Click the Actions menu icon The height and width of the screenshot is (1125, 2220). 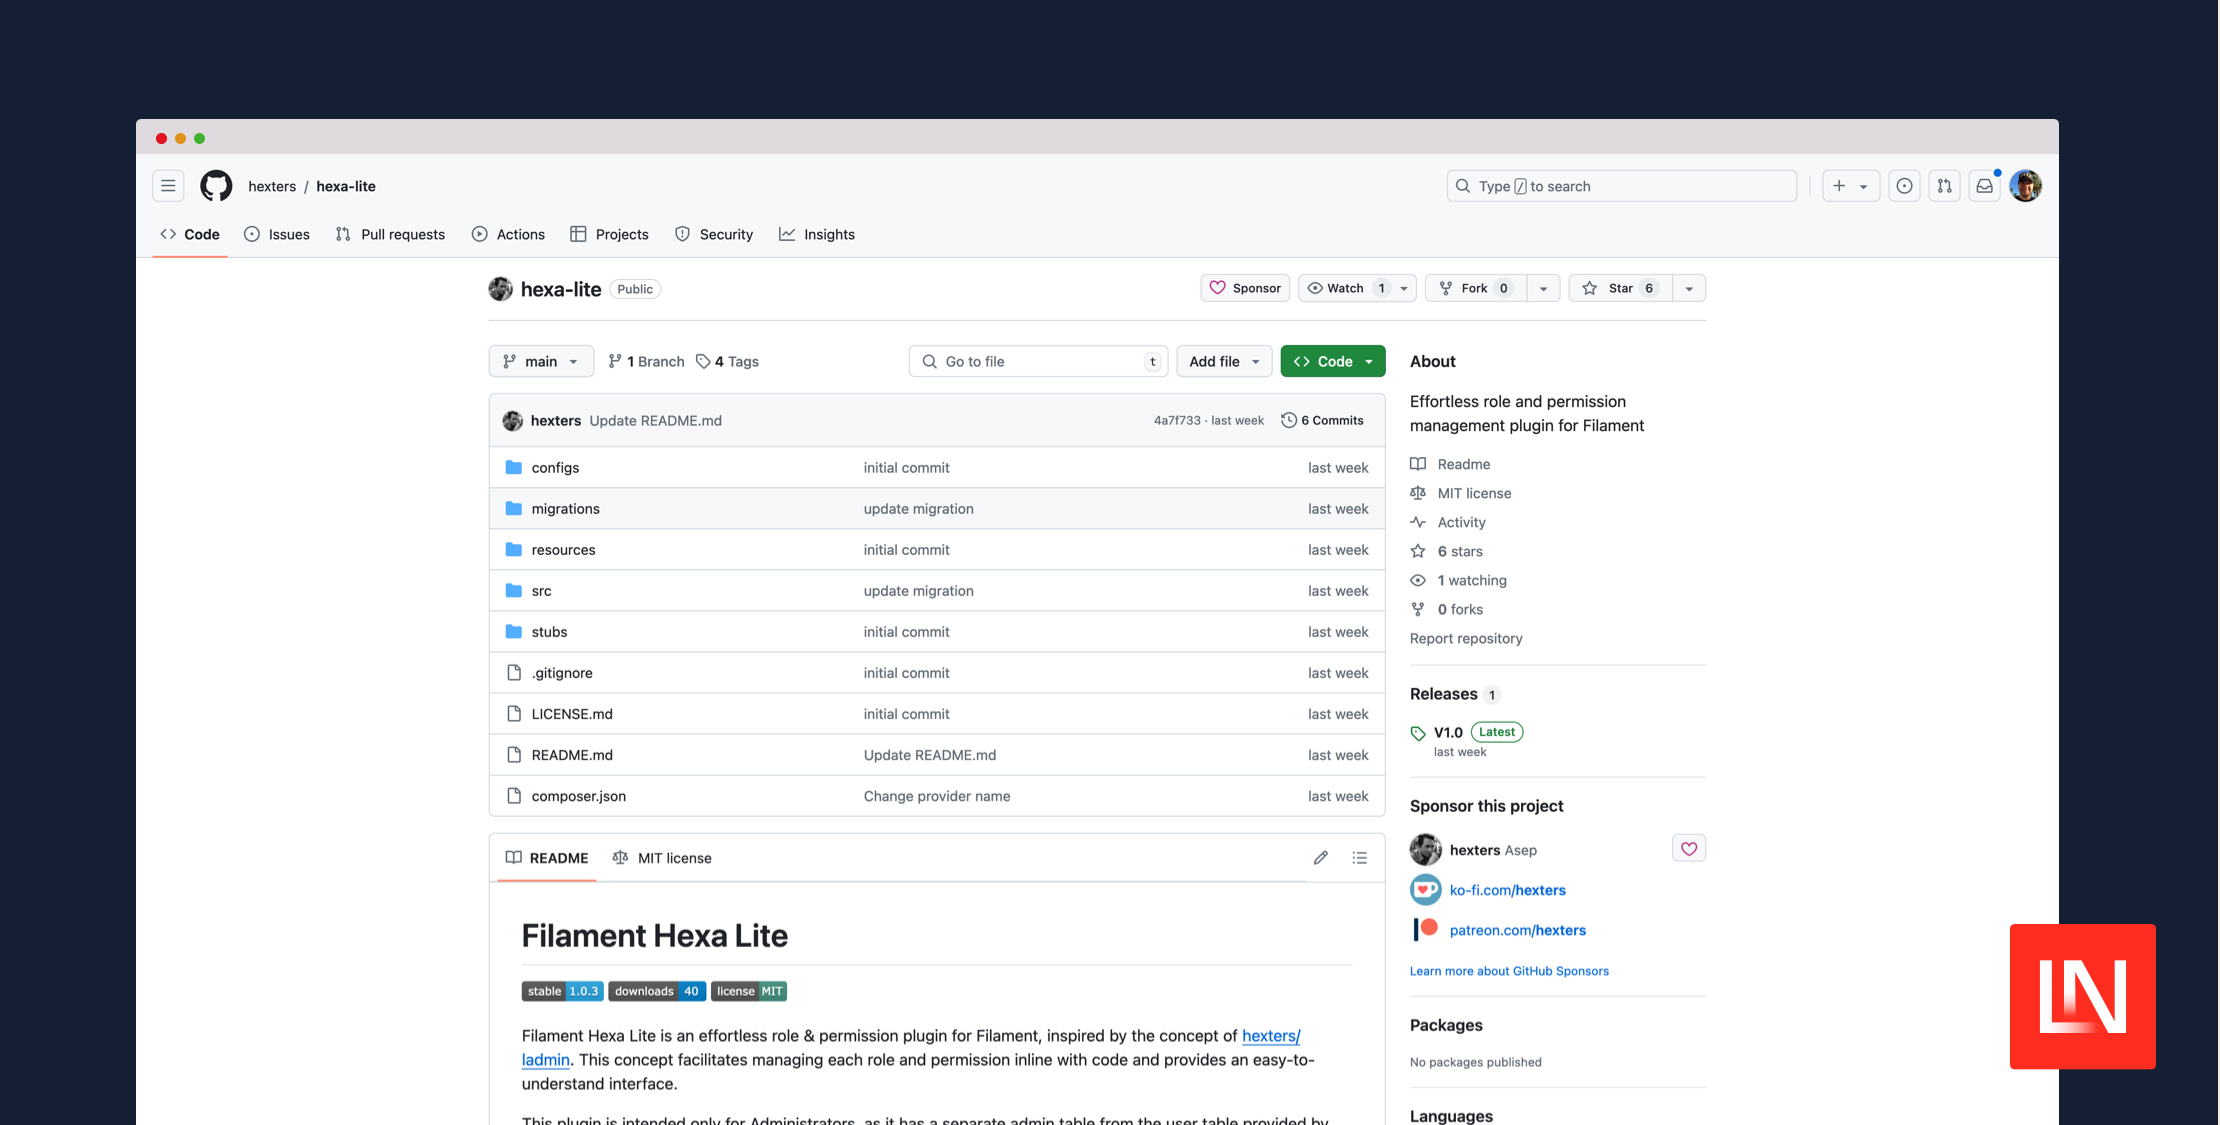coord(479,232)
